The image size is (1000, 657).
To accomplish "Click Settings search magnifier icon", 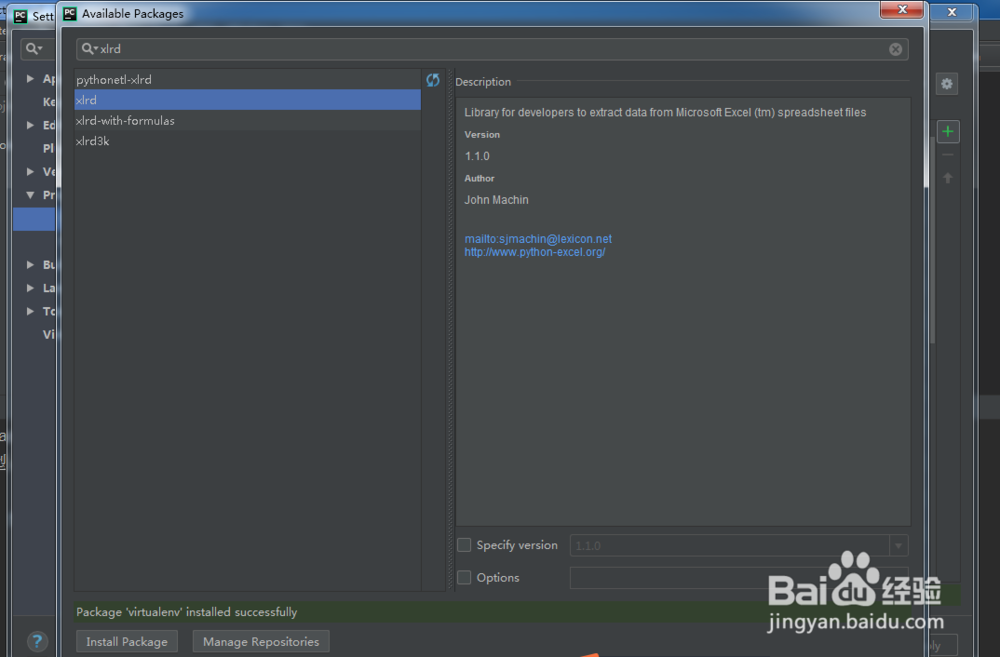I will tap(34, 48).
